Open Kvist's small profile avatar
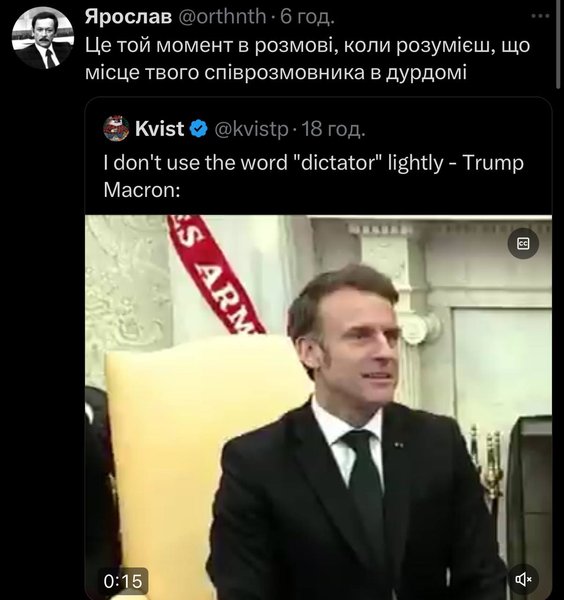This screenshot has width=564, height=600. click(116, 128)
